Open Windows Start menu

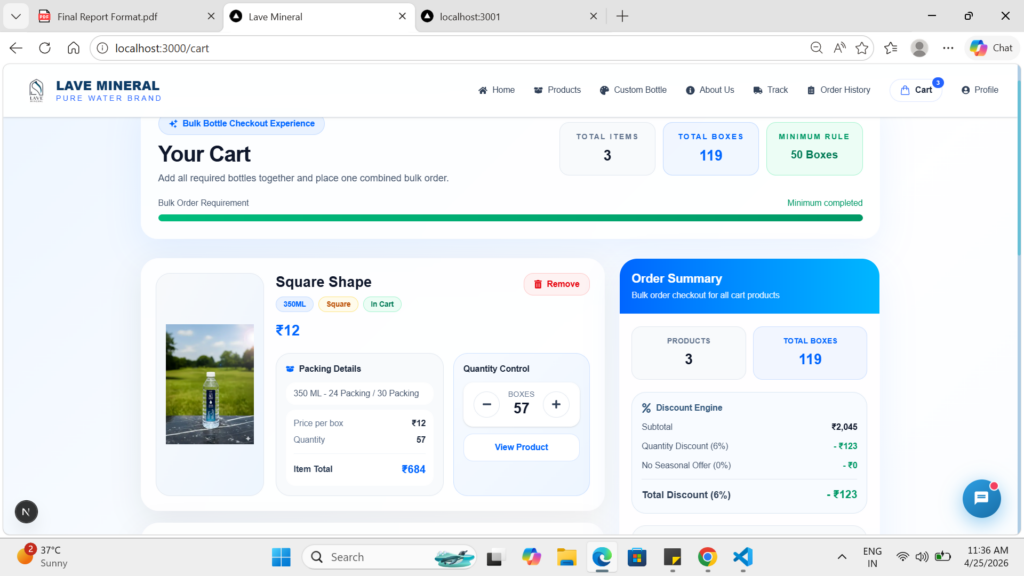[281, 557]
